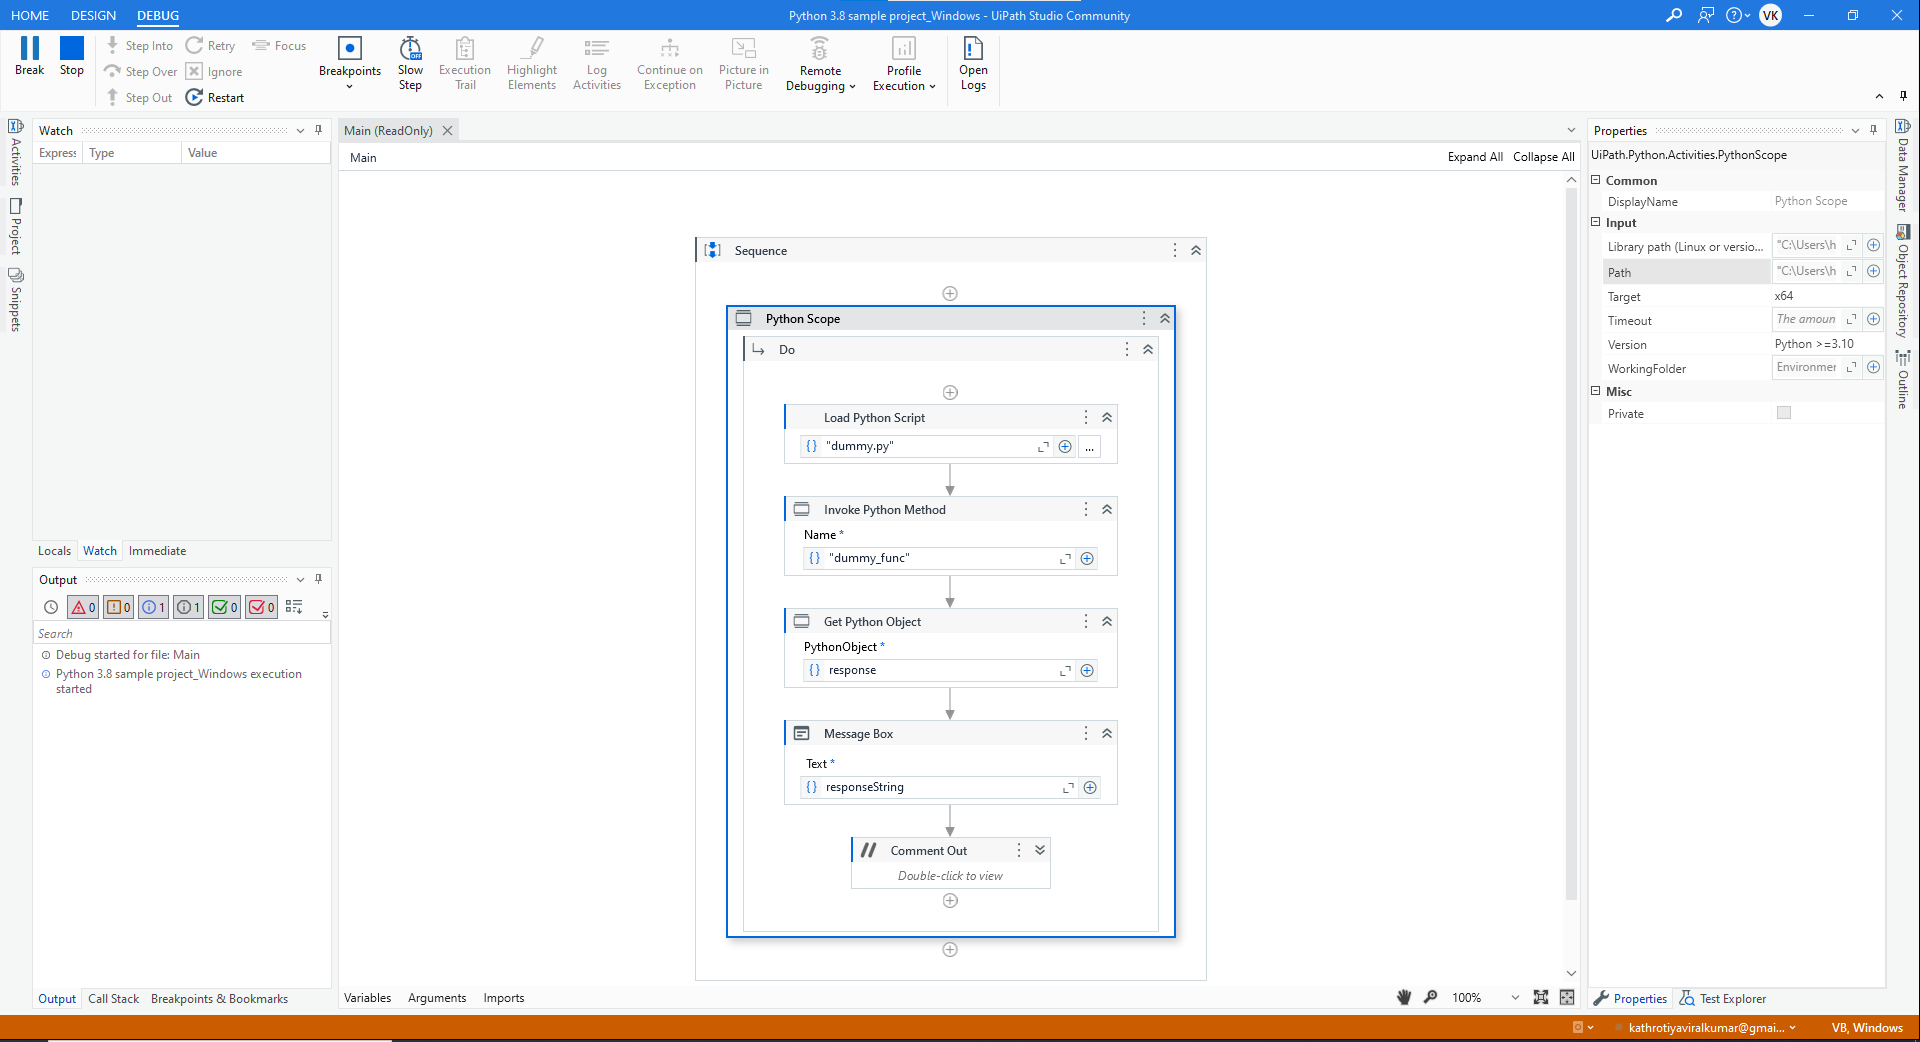Image resolution: width=1920 pixels, height=1042 pixels.
Task: Browse for Python script file with ellipsis button
Action: tap(1090, 447)
